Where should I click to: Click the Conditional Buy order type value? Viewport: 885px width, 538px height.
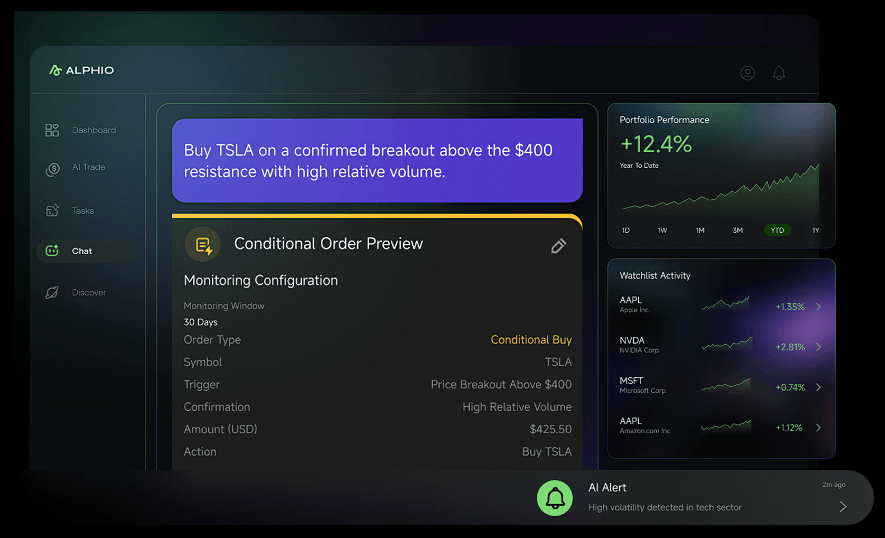point(531,340)
